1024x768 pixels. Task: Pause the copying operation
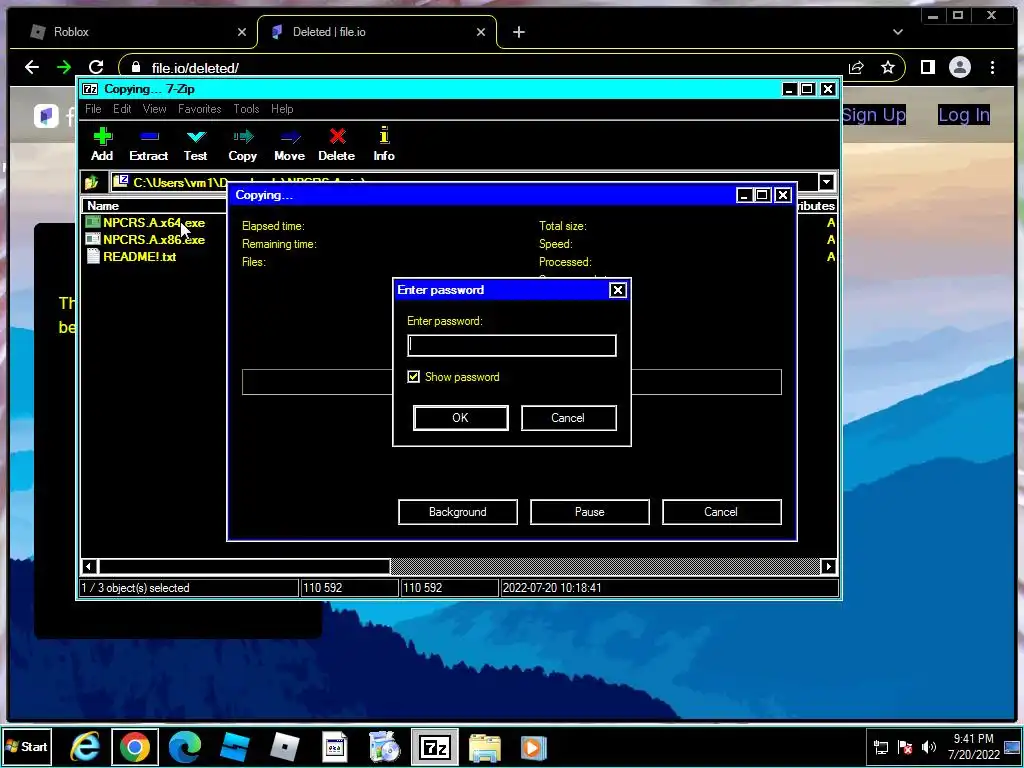(590, 512)
